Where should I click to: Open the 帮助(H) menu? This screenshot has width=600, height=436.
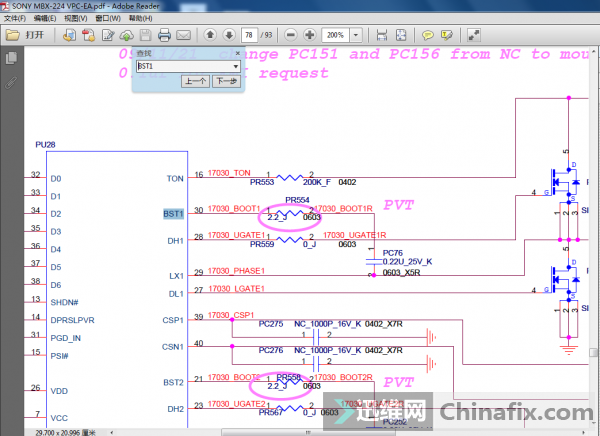pos(140,18)
